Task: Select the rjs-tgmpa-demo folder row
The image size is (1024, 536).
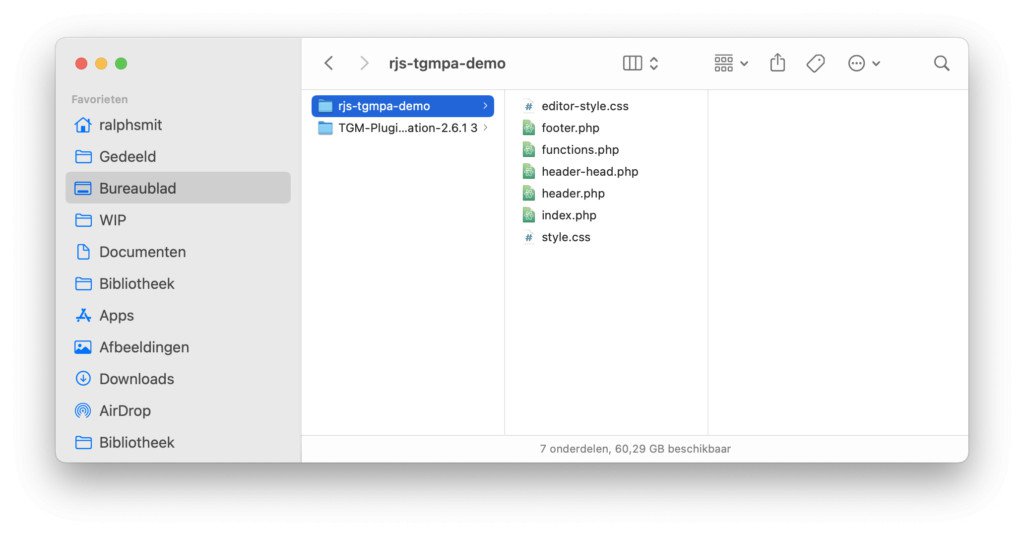Action: pyautogui.click(x=402, y=106)
